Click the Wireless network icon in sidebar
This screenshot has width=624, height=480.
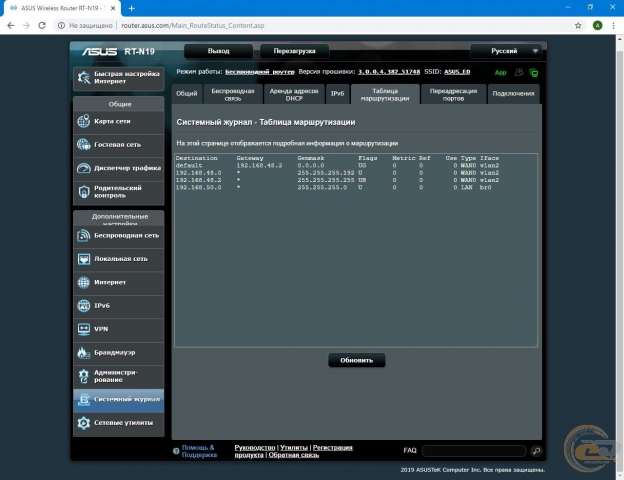[84, 235]
